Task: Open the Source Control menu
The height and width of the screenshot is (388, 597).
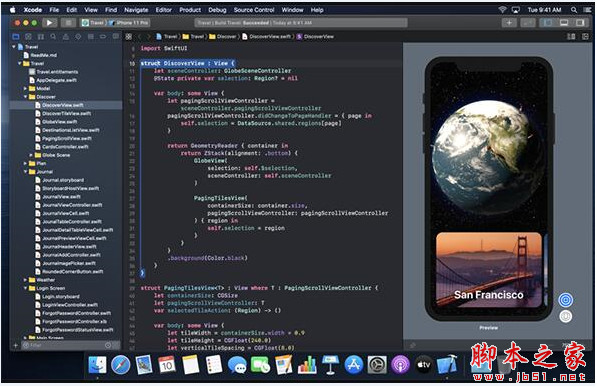Action: tap(254, 10)
